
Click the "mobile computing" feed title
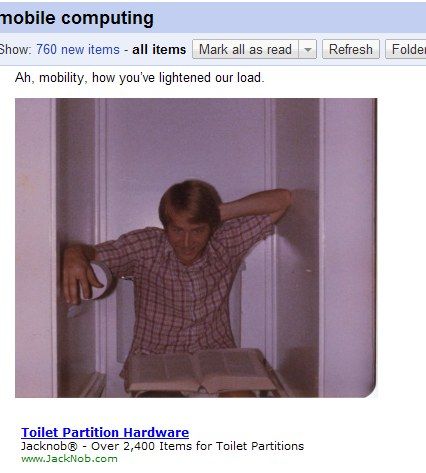click(x=76, y=18)
